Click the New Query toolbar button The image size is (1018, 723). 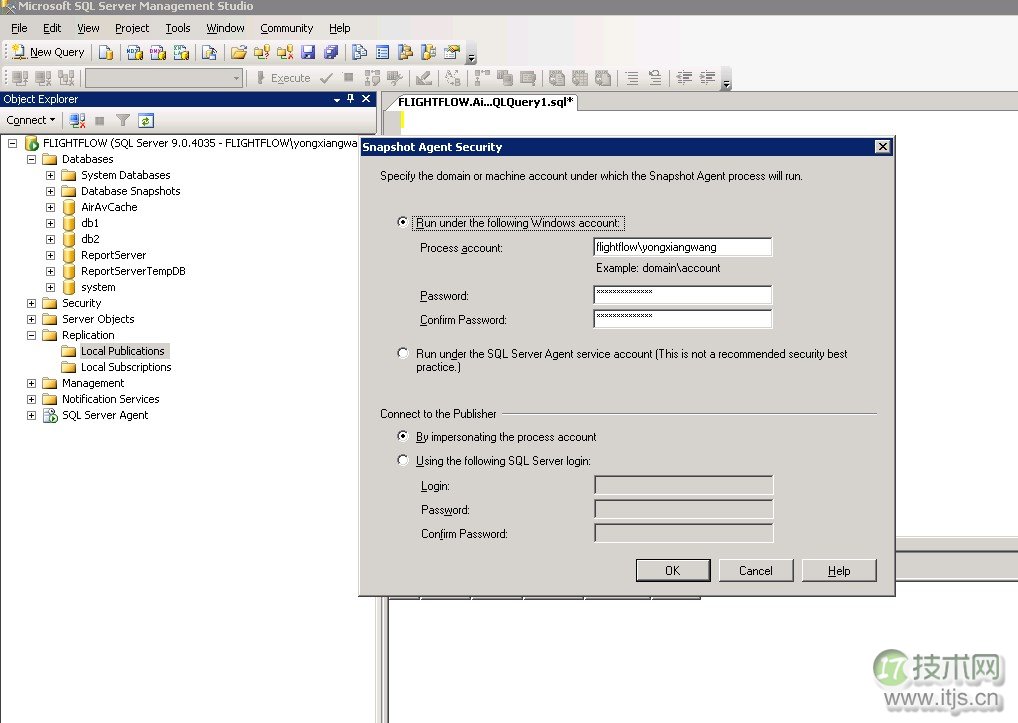point(48,52)
